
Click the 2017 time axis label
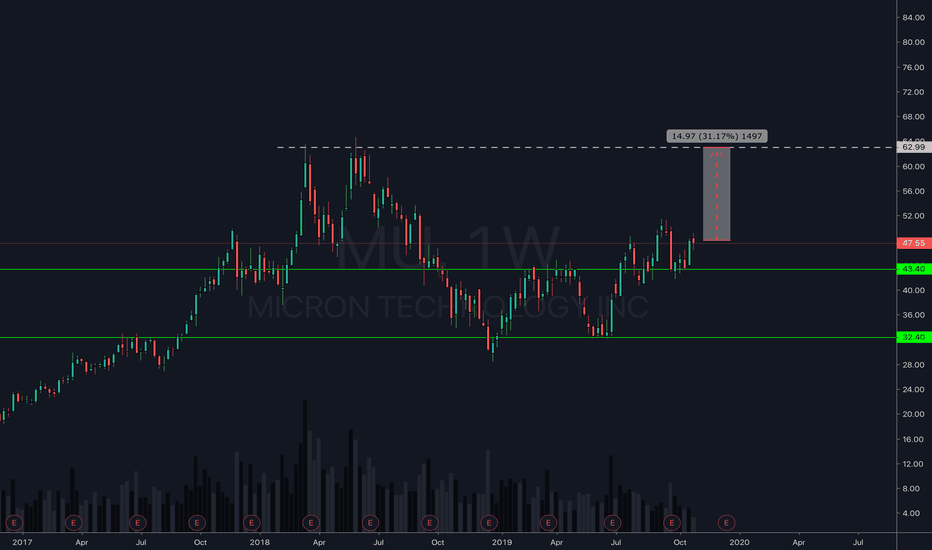pos(22,542)
